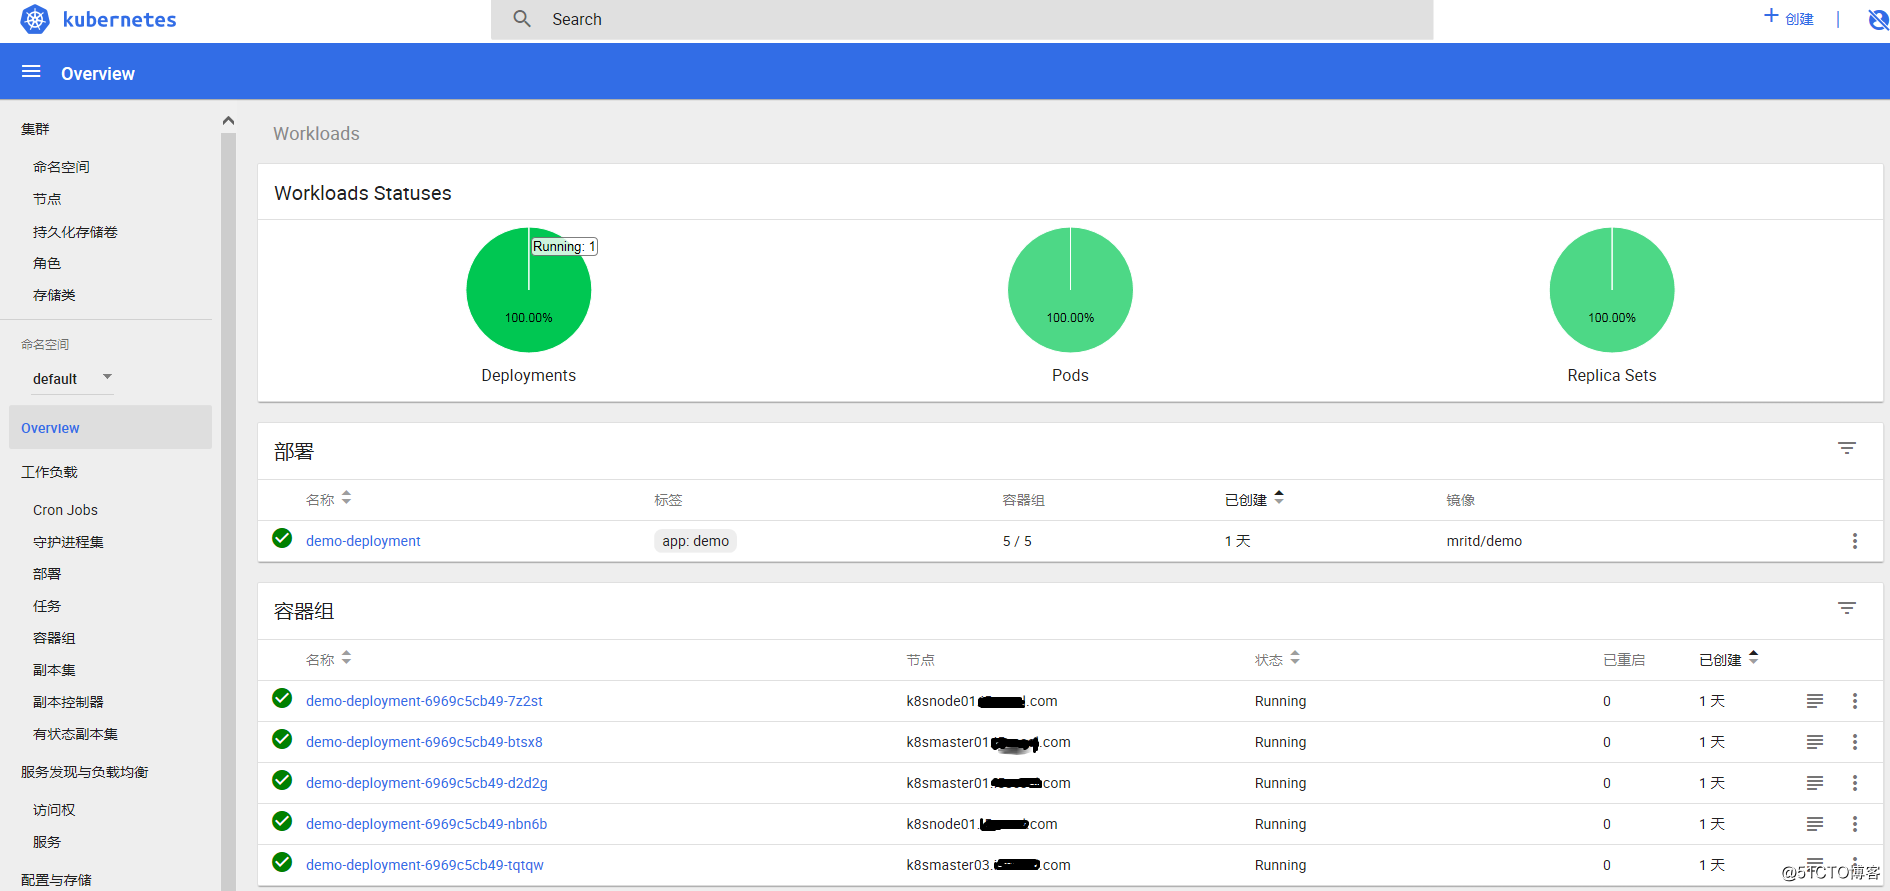Sort deployments by 名称 column
The width and height of the screenshot is (1890, 891).
329,499
